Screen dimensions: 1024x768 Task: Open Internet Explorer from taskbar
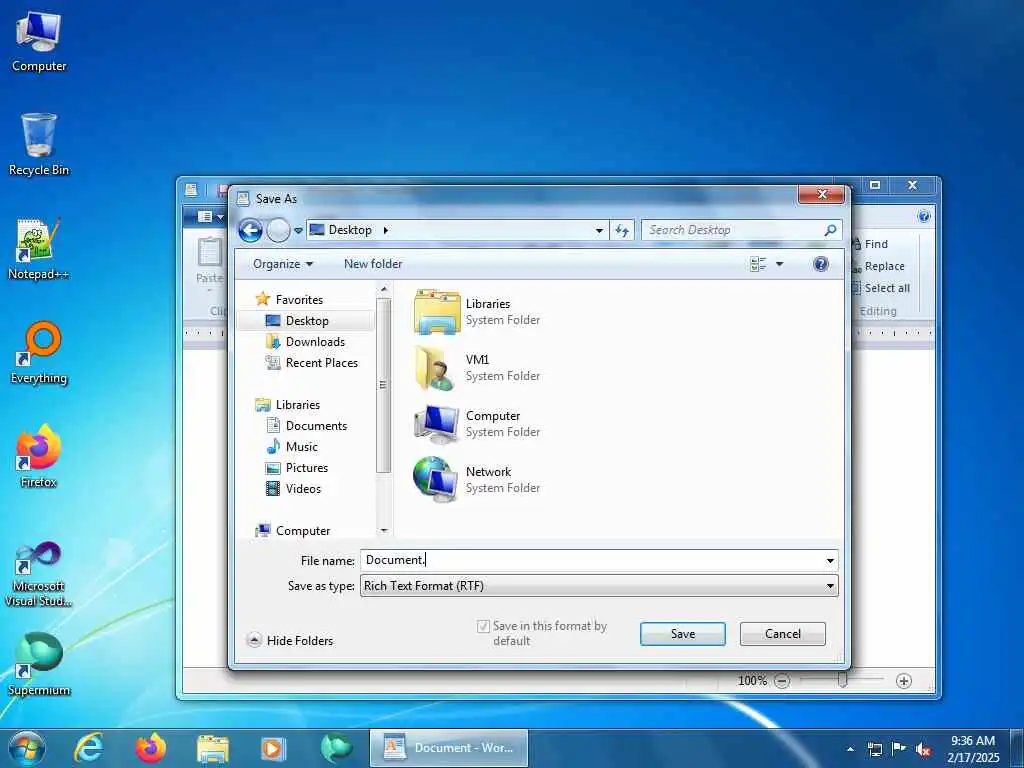89,748
